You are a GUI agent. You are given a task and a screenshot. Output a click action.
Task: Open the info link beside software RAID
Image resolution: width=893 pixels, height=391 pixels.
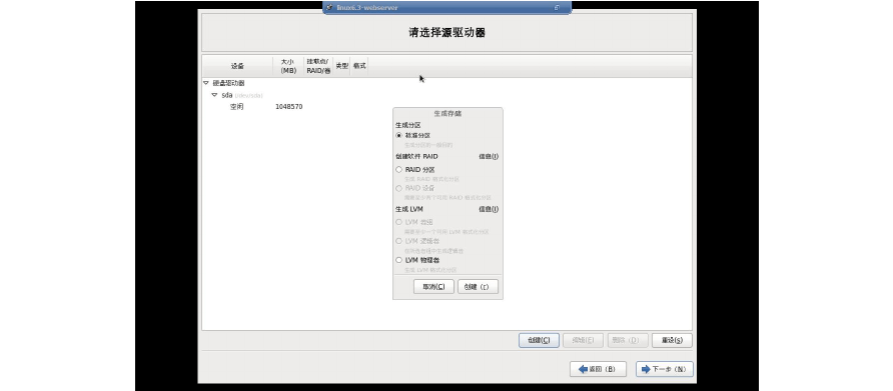[x=488, y=157]
